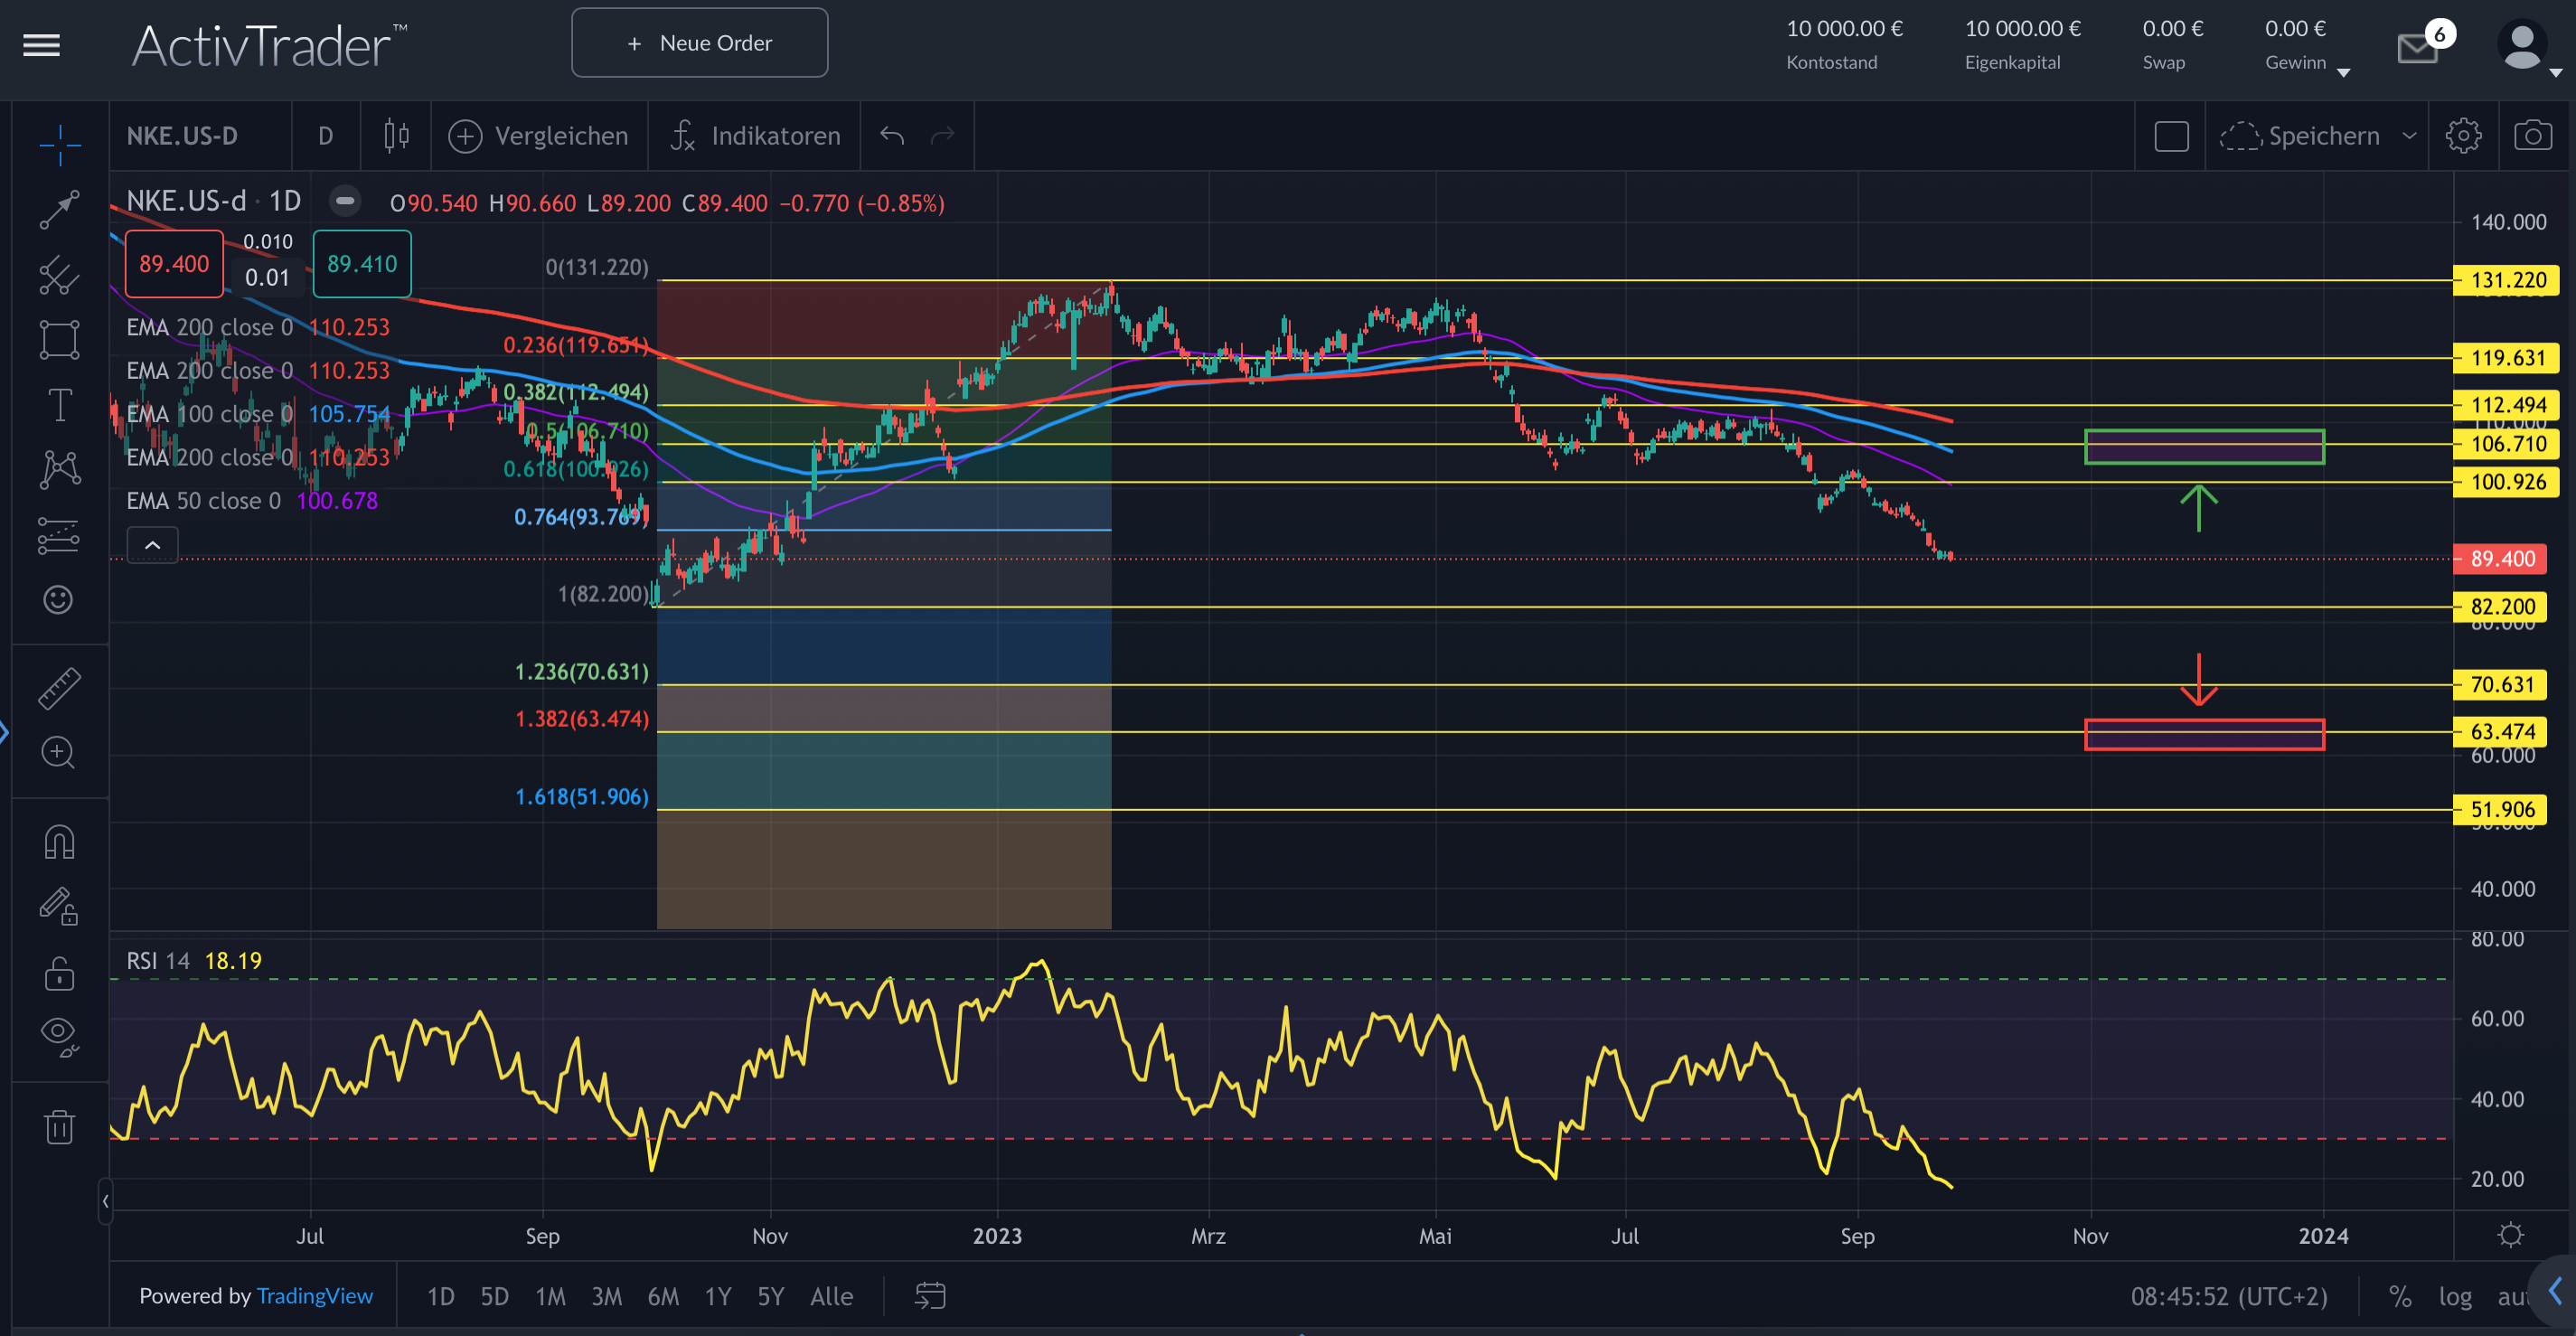Select the text annotation tool

click(x=59, y=405)
